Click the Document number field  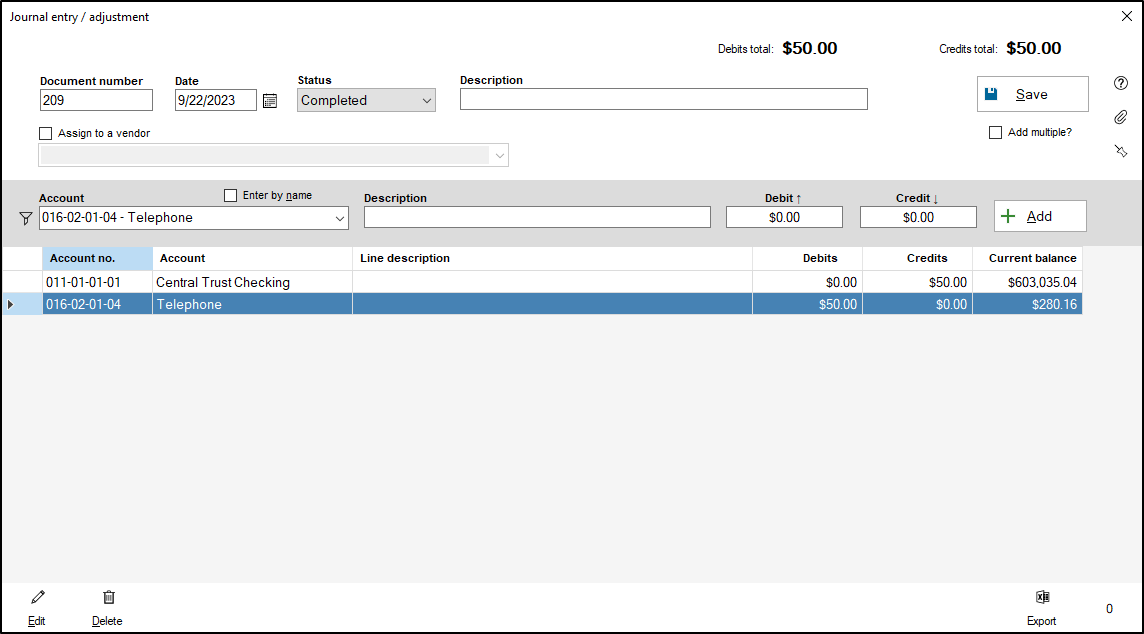pos(96,100)
